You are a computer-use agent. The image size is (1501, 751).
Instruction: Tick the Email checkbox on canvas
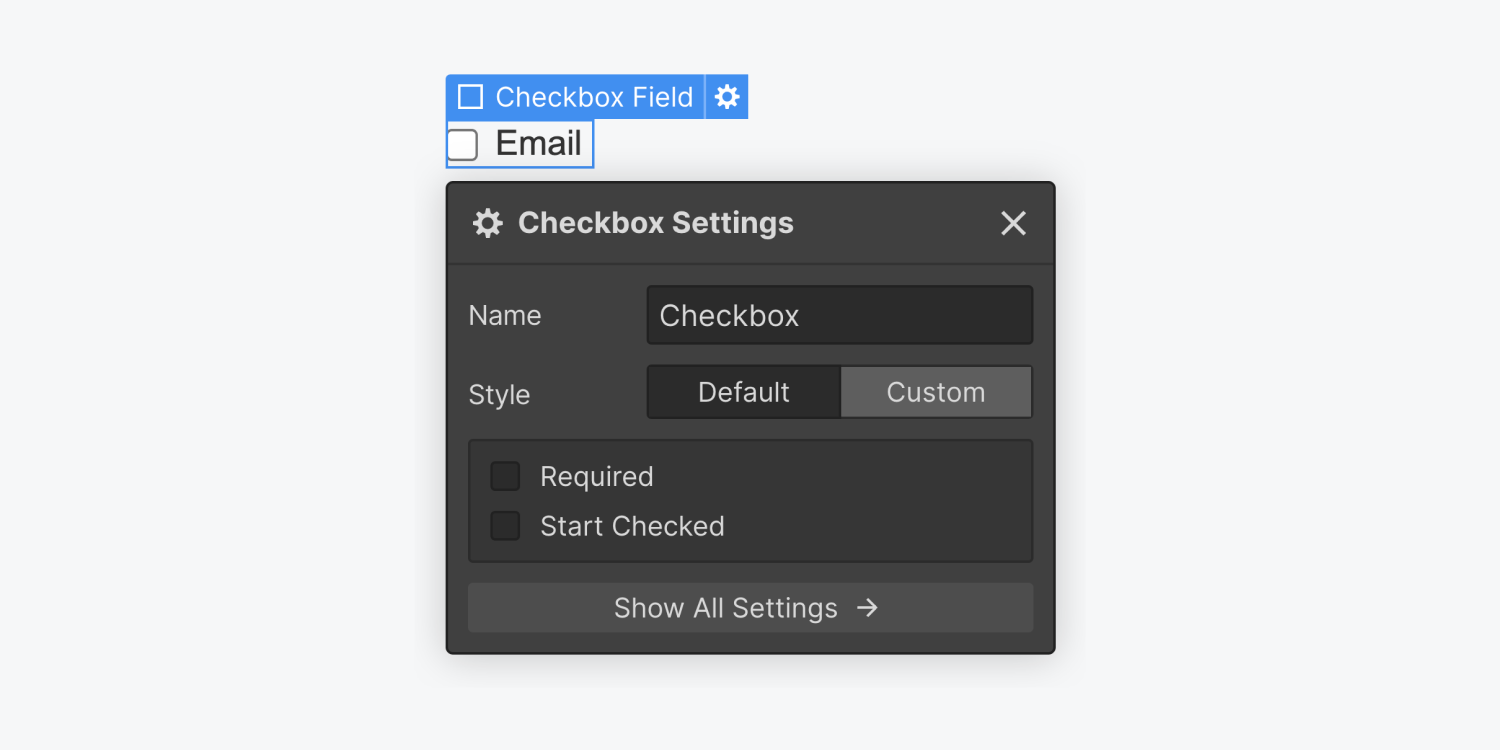(462, 145)
